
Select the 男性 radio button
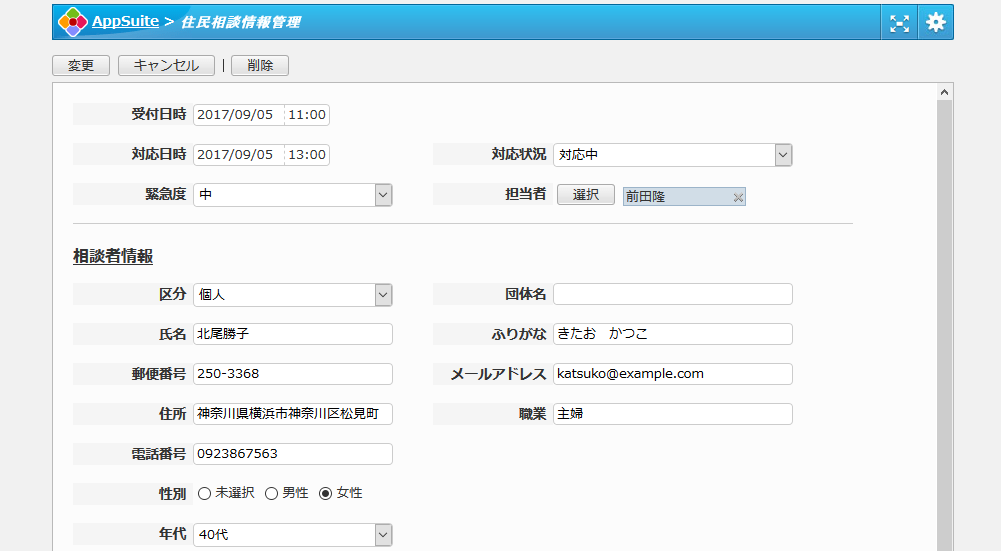pos(271,494)
